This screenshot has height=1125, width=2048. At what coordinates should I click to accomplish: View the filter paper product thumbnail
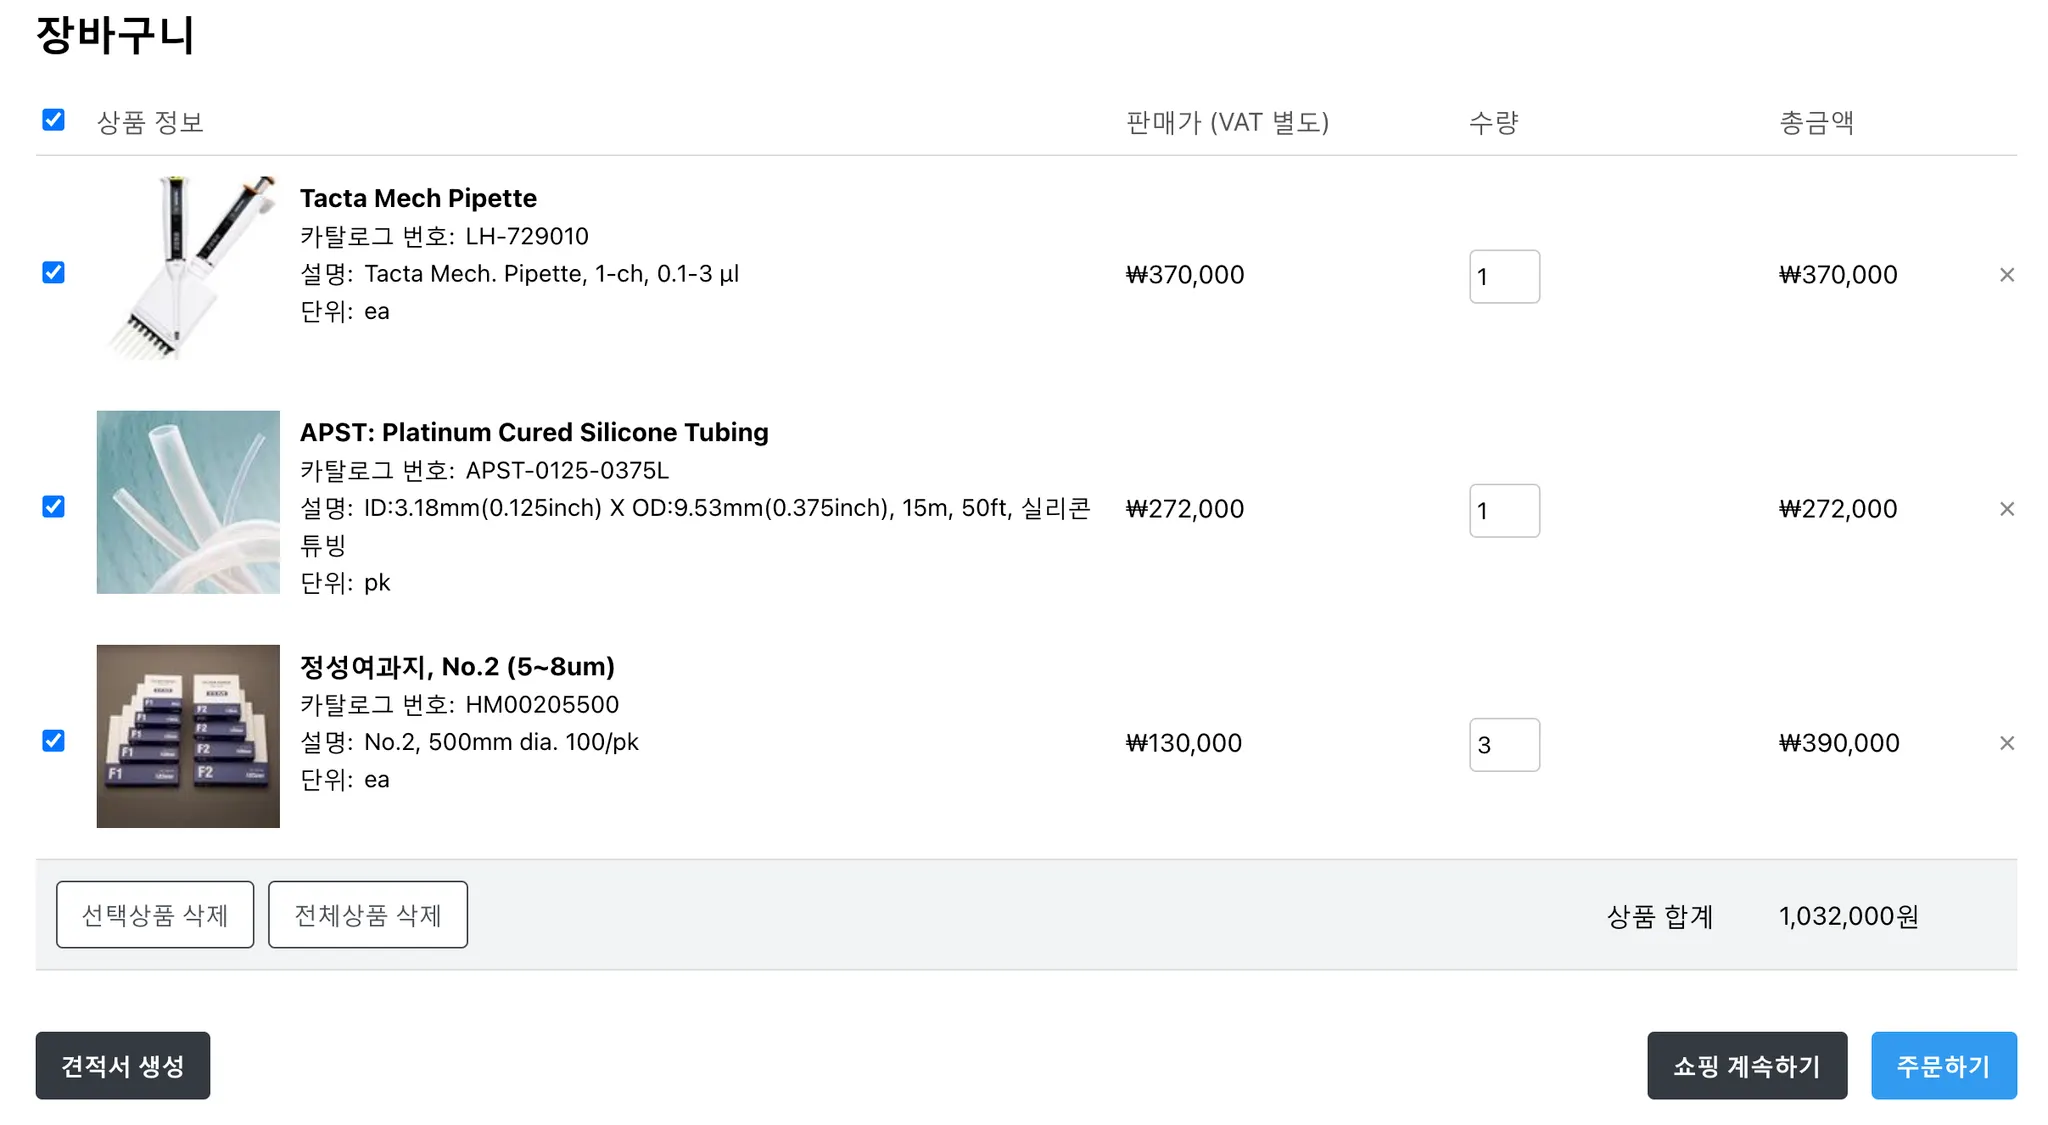pos(188,736)
